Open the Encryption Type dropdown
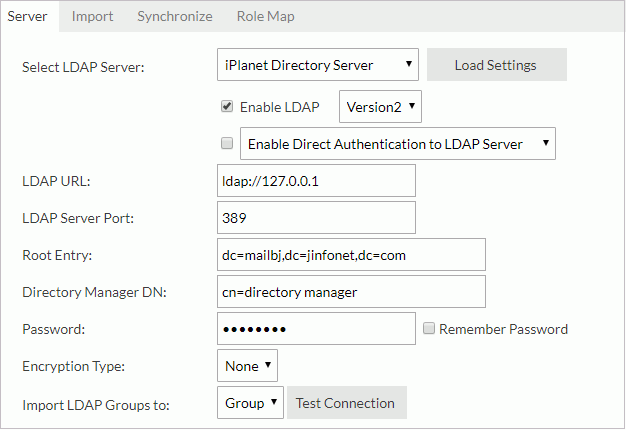The width and height of the screenshot is (626, 430). pos(247,366)
